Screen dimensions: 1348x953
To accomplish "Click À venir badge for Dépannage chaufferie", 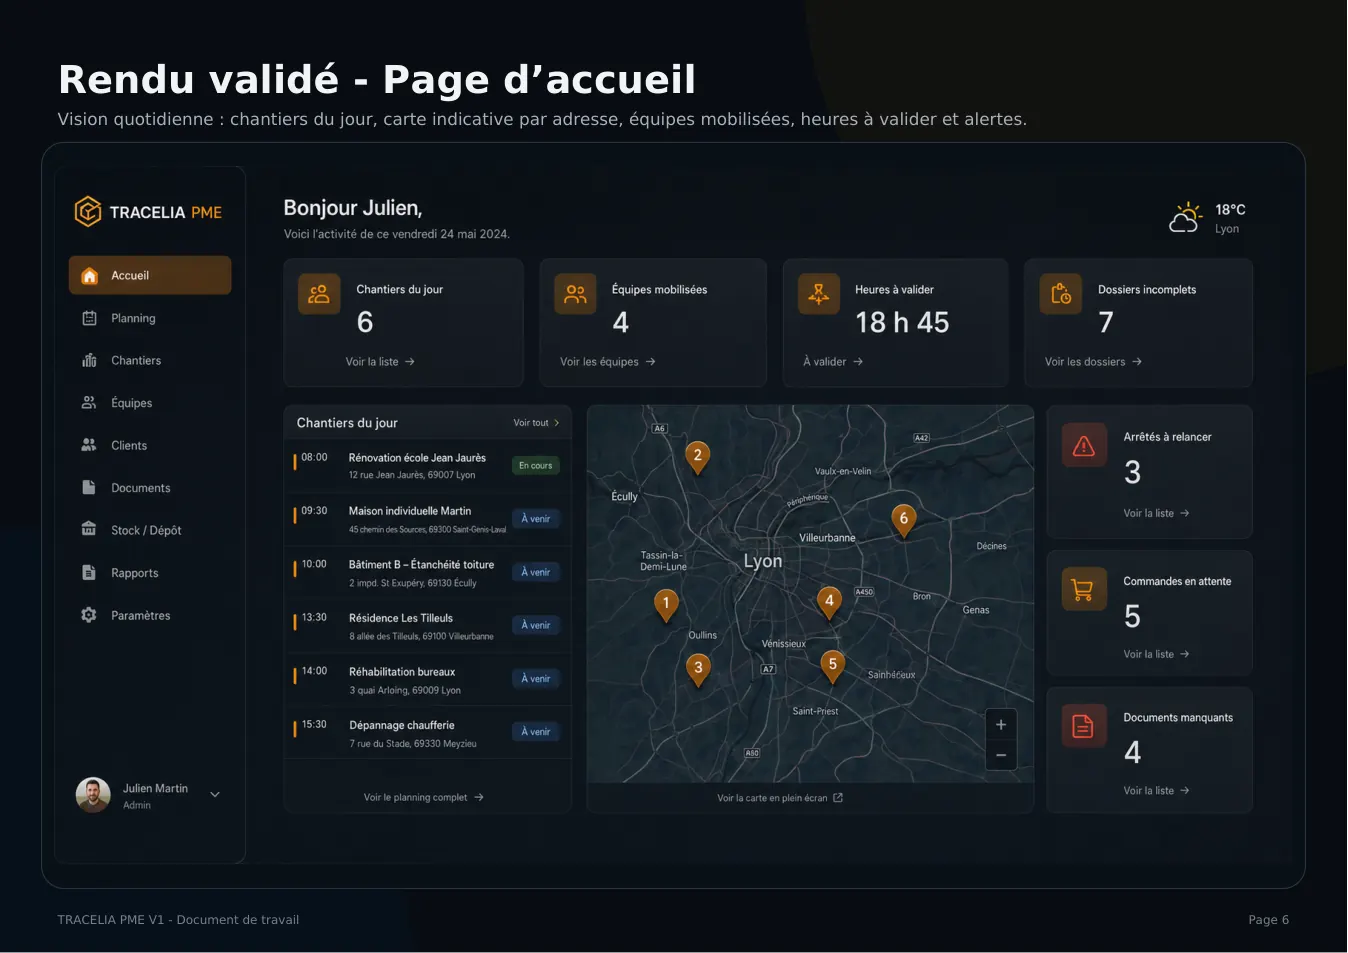I will (536, 731).
